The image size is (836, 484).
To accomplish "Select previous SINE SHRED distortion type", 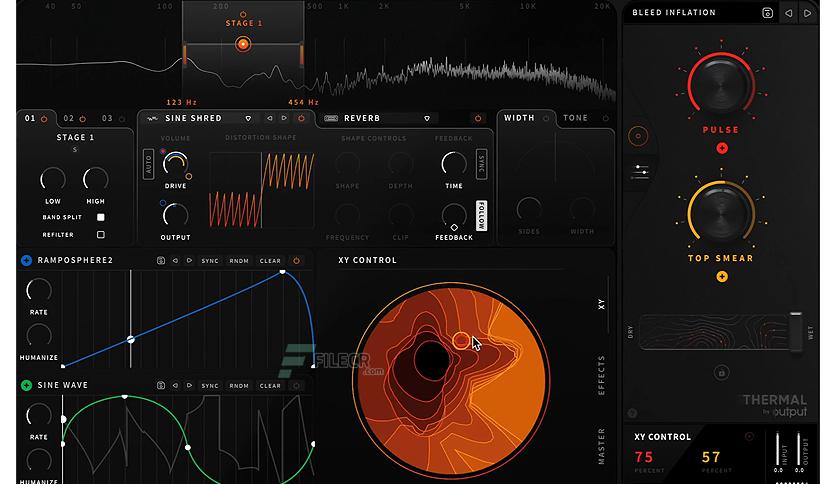I will [x=269, y=118].
